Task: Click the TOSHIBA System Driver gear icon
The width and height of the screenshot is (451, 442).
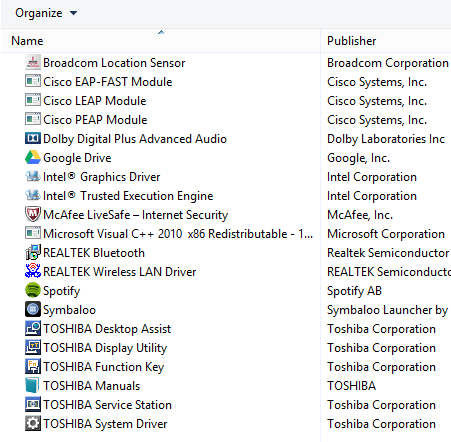Action: coord(33,423)
